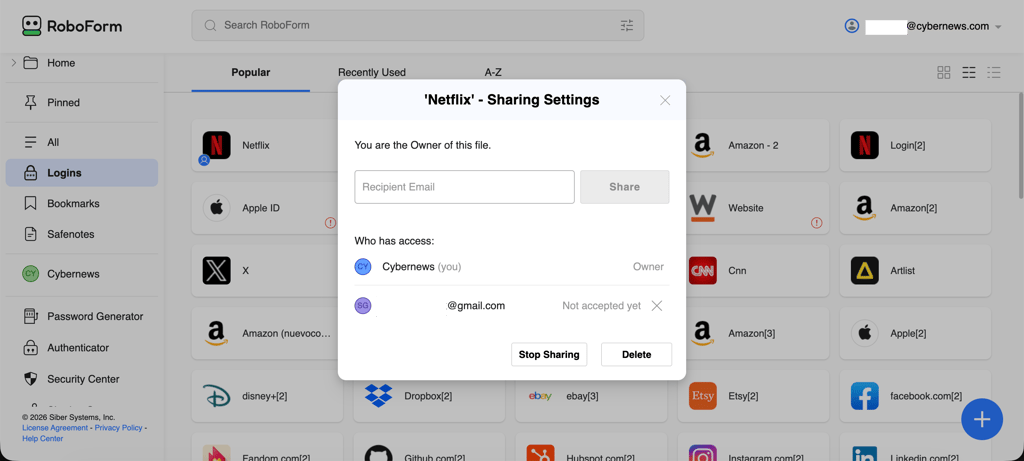Switch to large grid view icon
The width and height of the screenshot is (1024, 461).
pyautogui.click(x=944, y=72)
